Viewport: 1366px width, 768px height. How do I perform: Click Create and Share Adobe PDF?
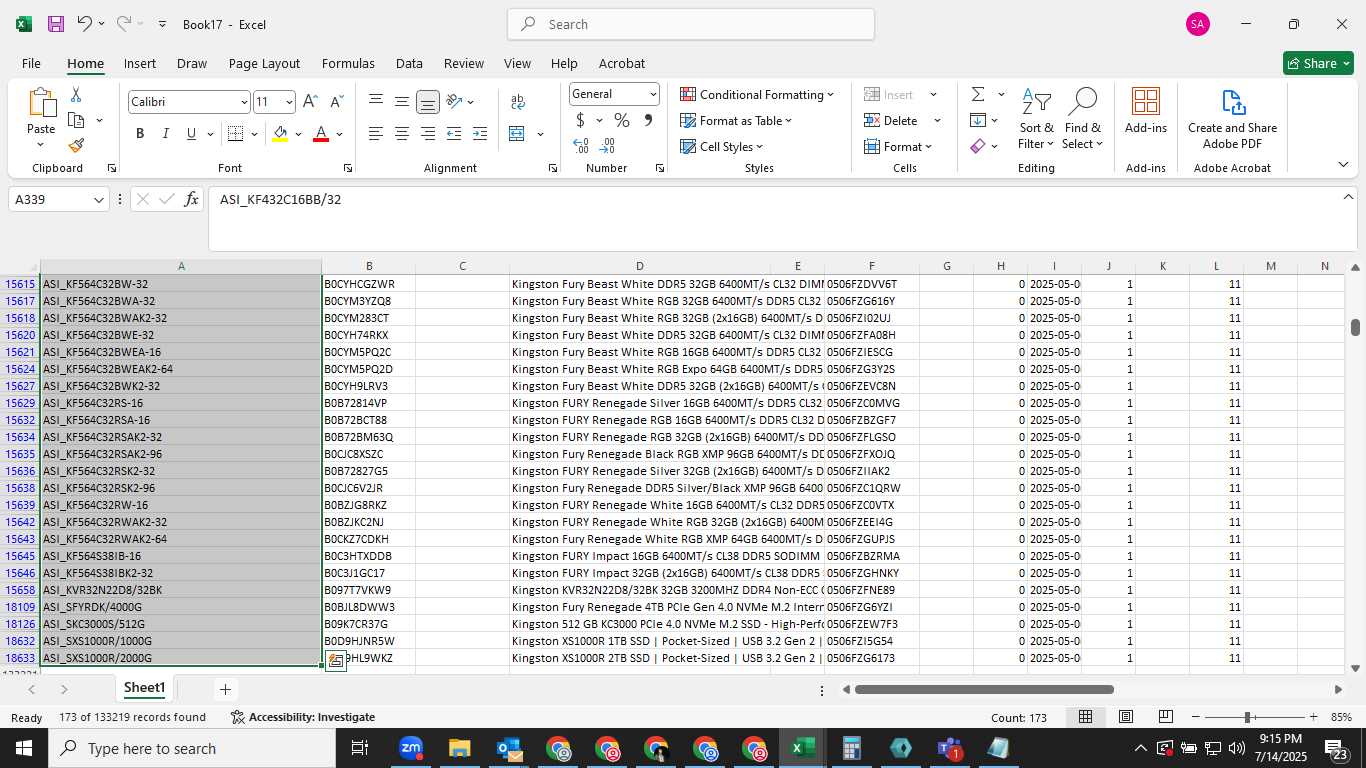coord(1232,119)
